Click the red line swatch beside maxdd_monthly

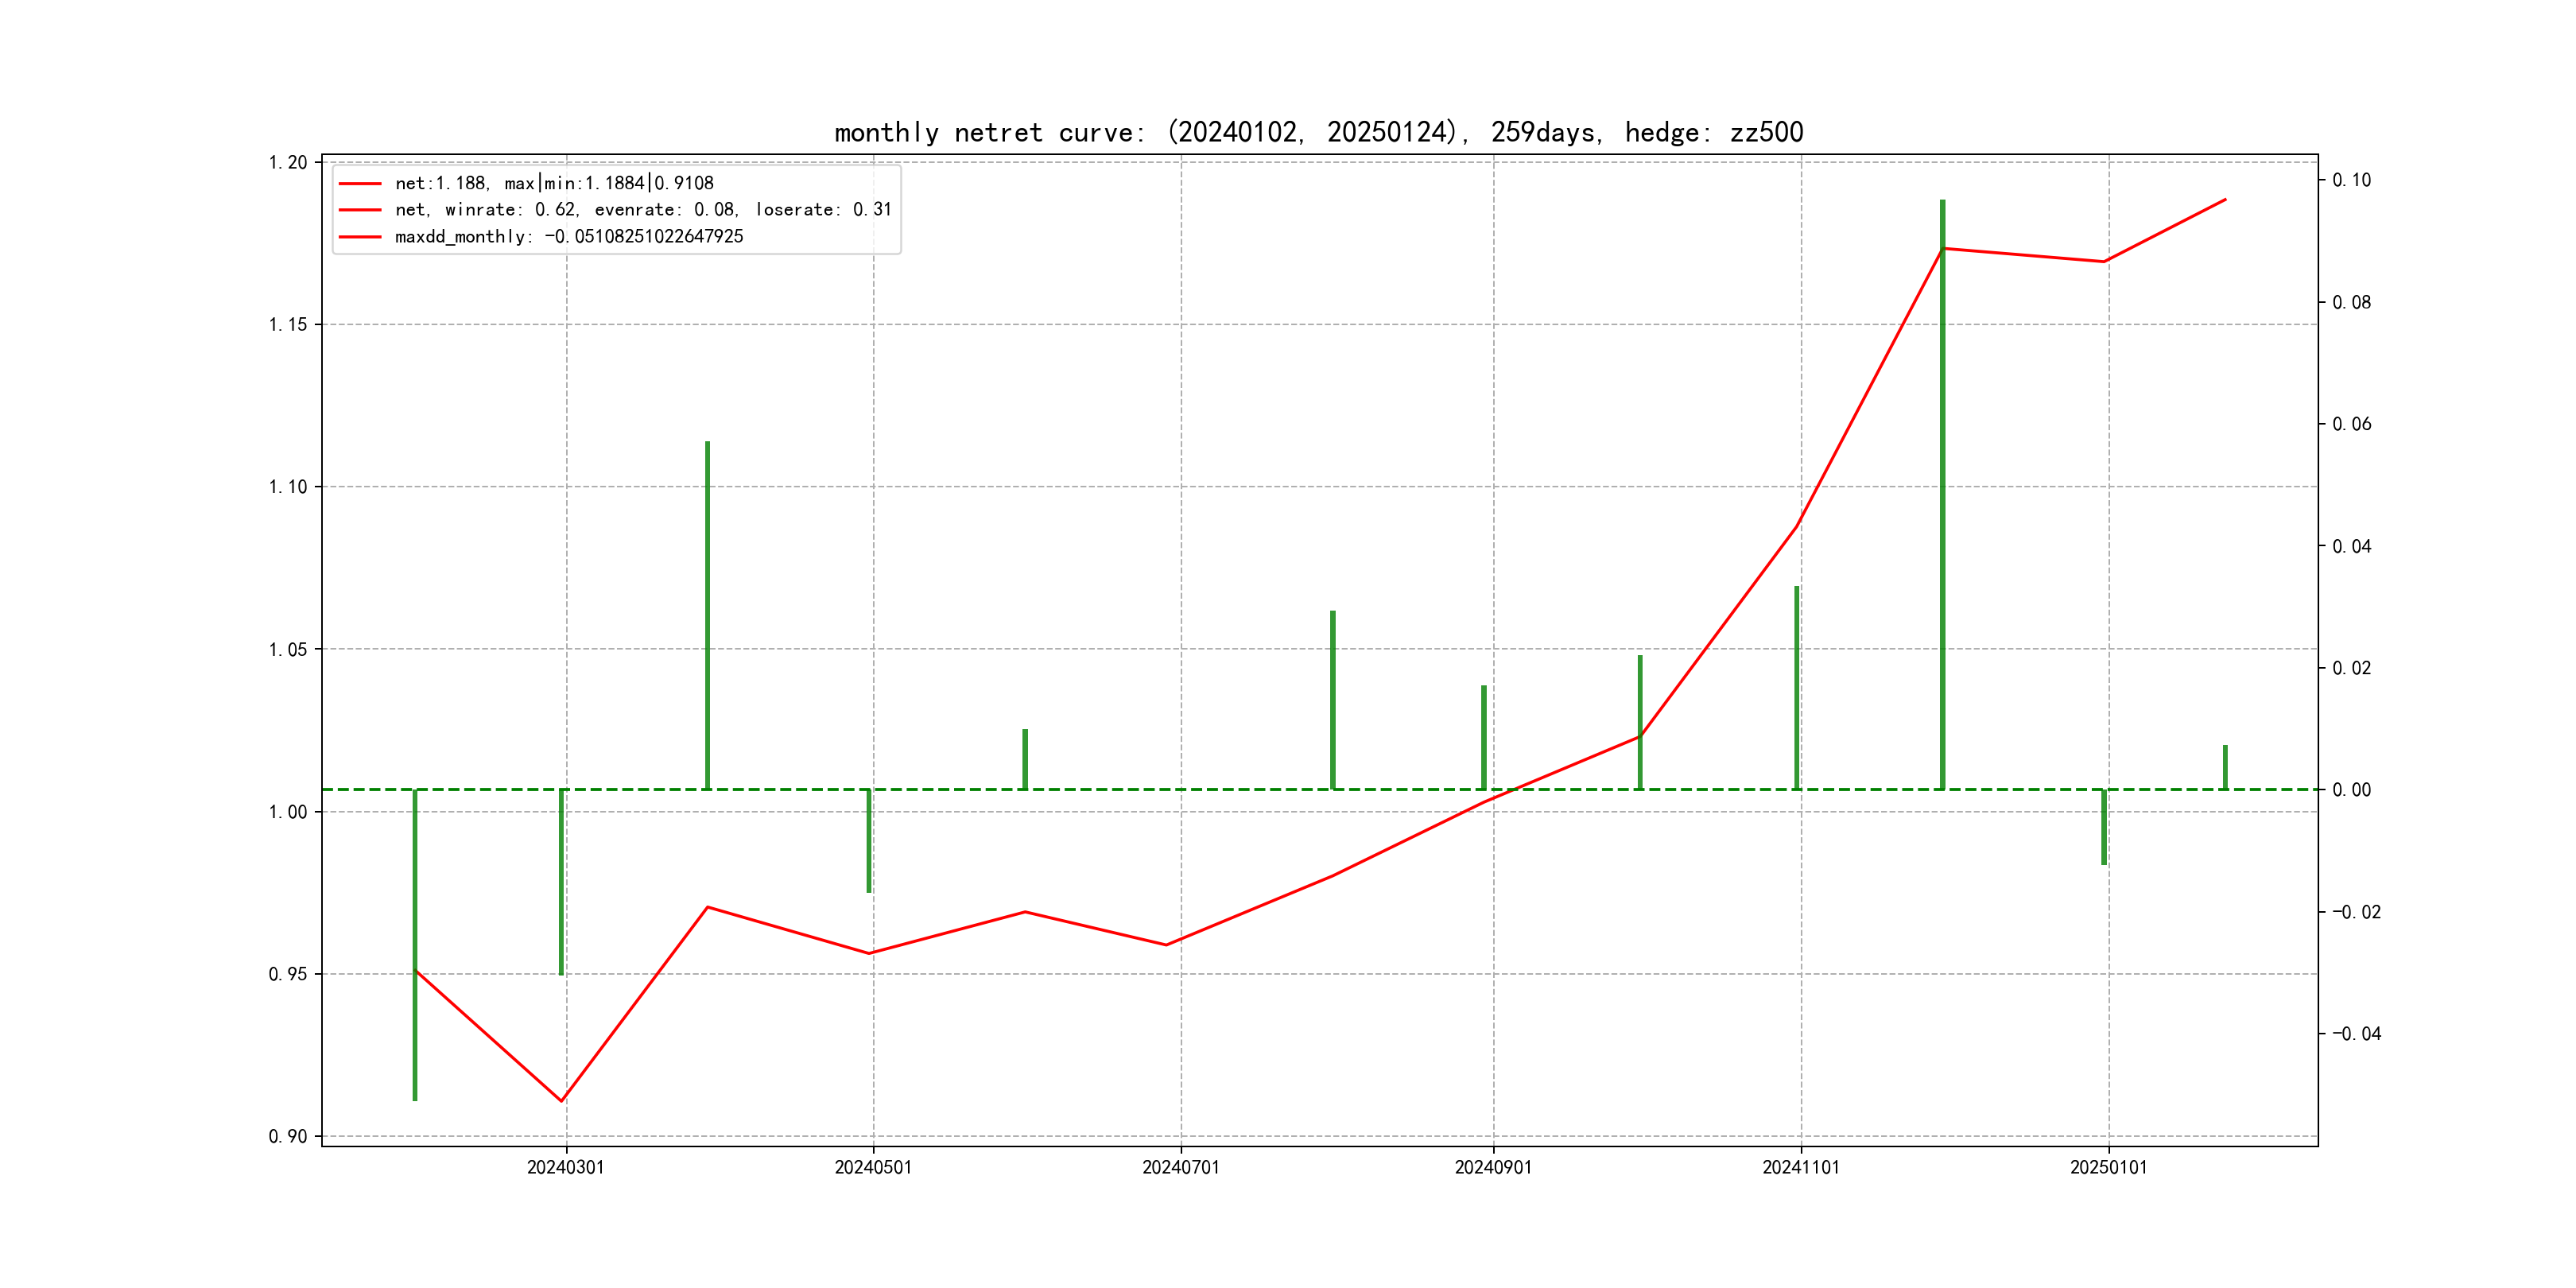click(x=360, y=237)
